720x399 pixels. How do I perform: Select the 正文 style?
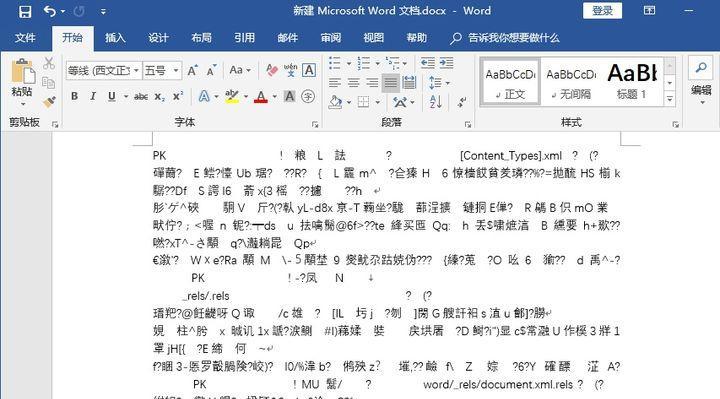pos(511,83)
